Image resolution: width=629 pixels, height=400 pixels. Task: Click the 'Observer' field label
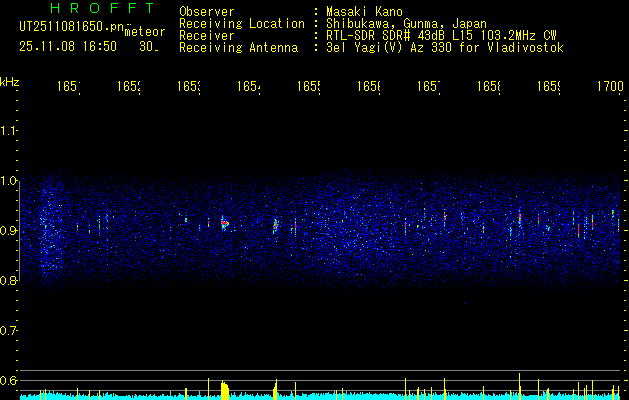tap(207, 12)
